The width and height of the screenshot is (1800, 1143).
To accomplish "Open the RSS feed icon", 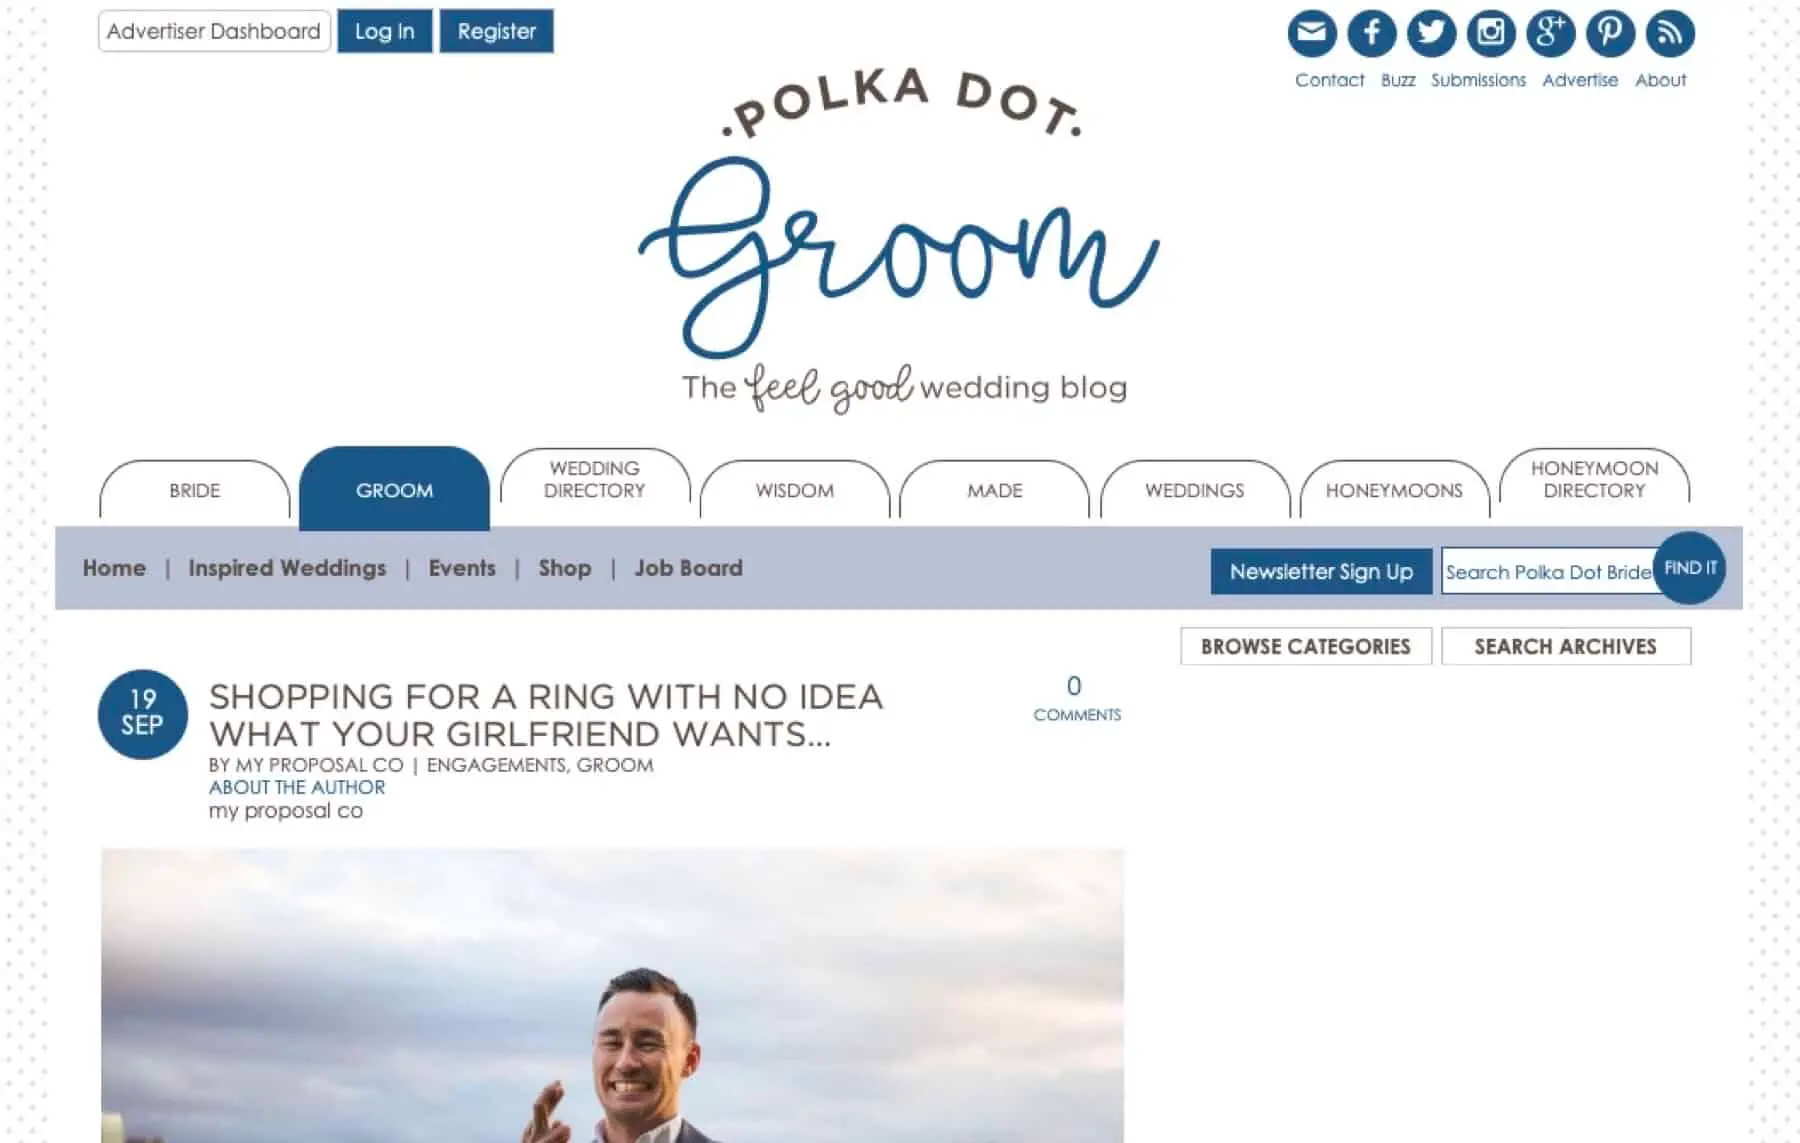I will (1670, 34).
